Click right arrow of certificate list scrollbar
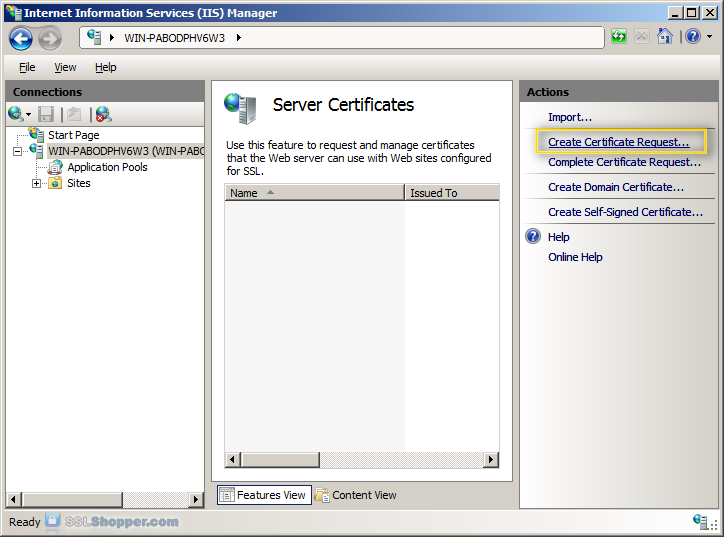Image resolution: width=724 pixels, height=537 pixels. point(491,459)
